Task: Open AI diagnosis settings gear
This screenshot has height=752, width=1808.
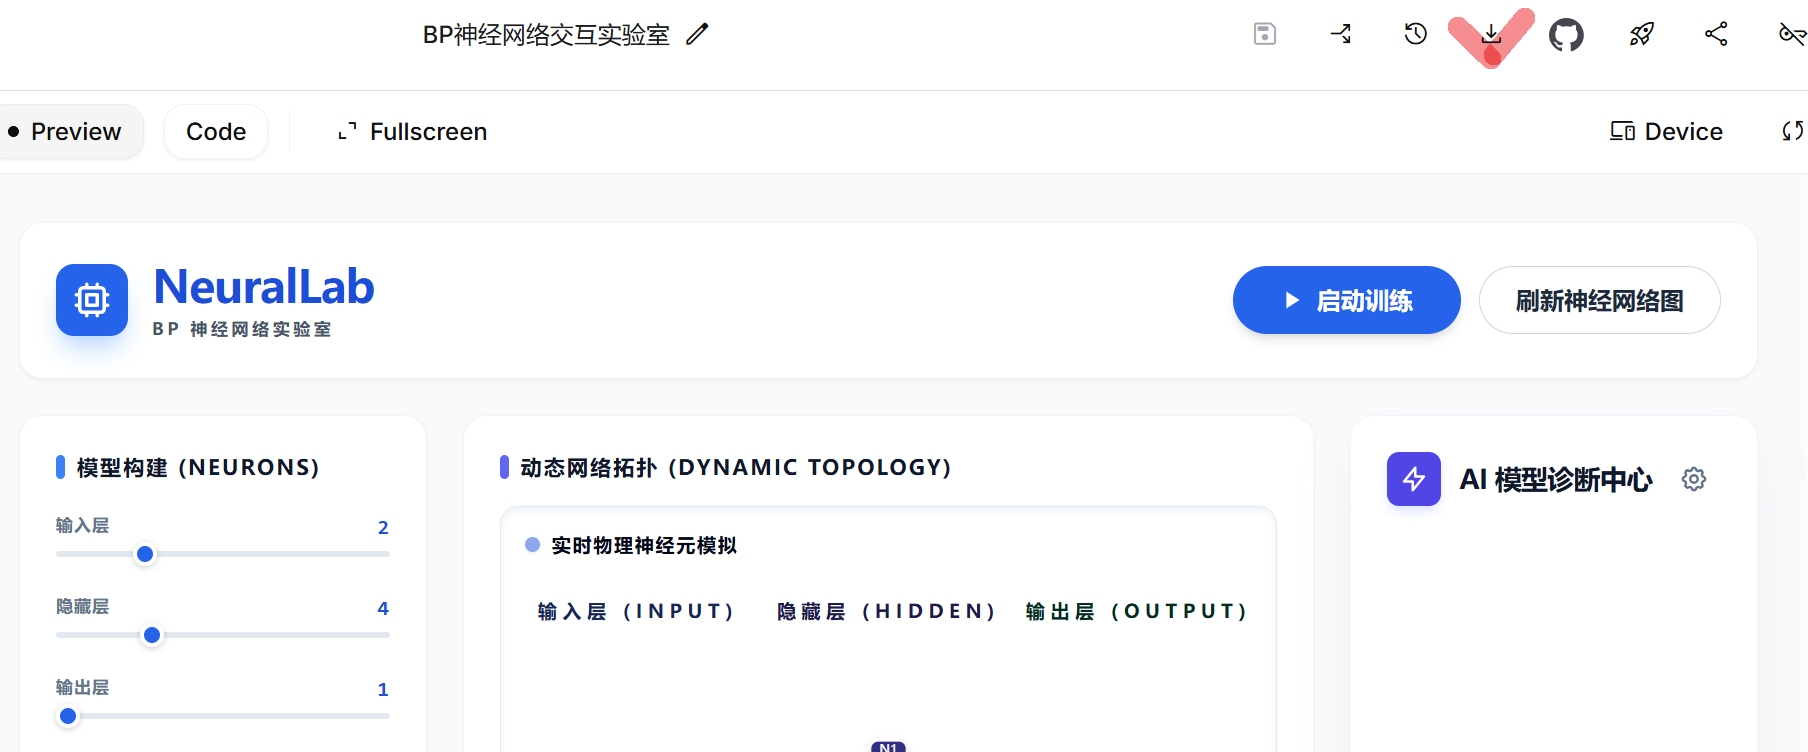Action: (x=1694, y=479)
